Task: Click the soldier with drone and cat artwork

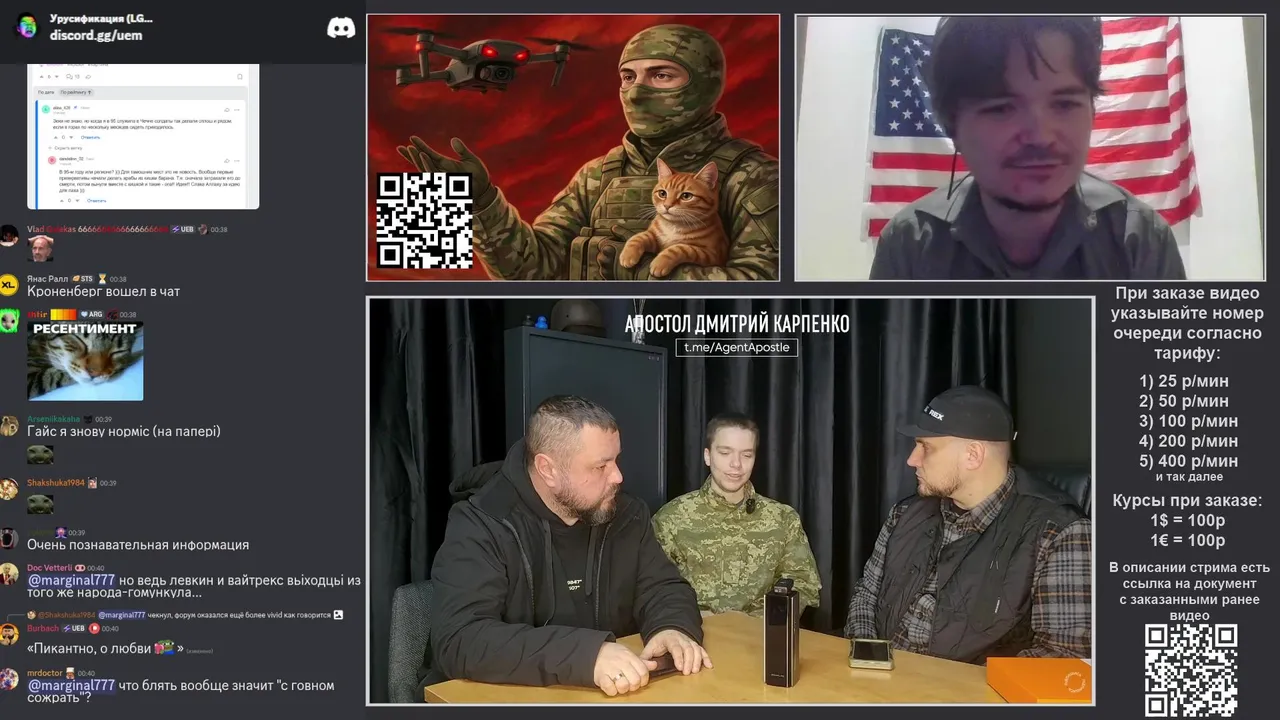Action: (573, 147)
